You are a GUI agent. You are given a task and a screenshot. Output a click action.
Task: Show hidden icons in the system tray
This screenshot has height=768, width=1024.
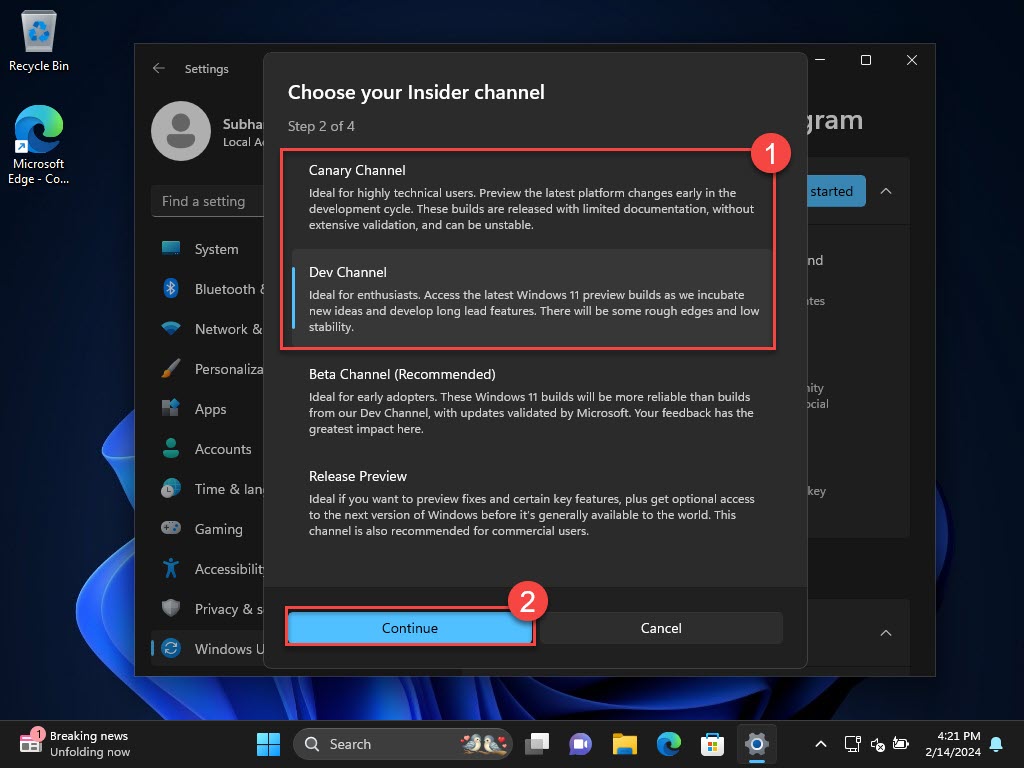pos(820,744)
